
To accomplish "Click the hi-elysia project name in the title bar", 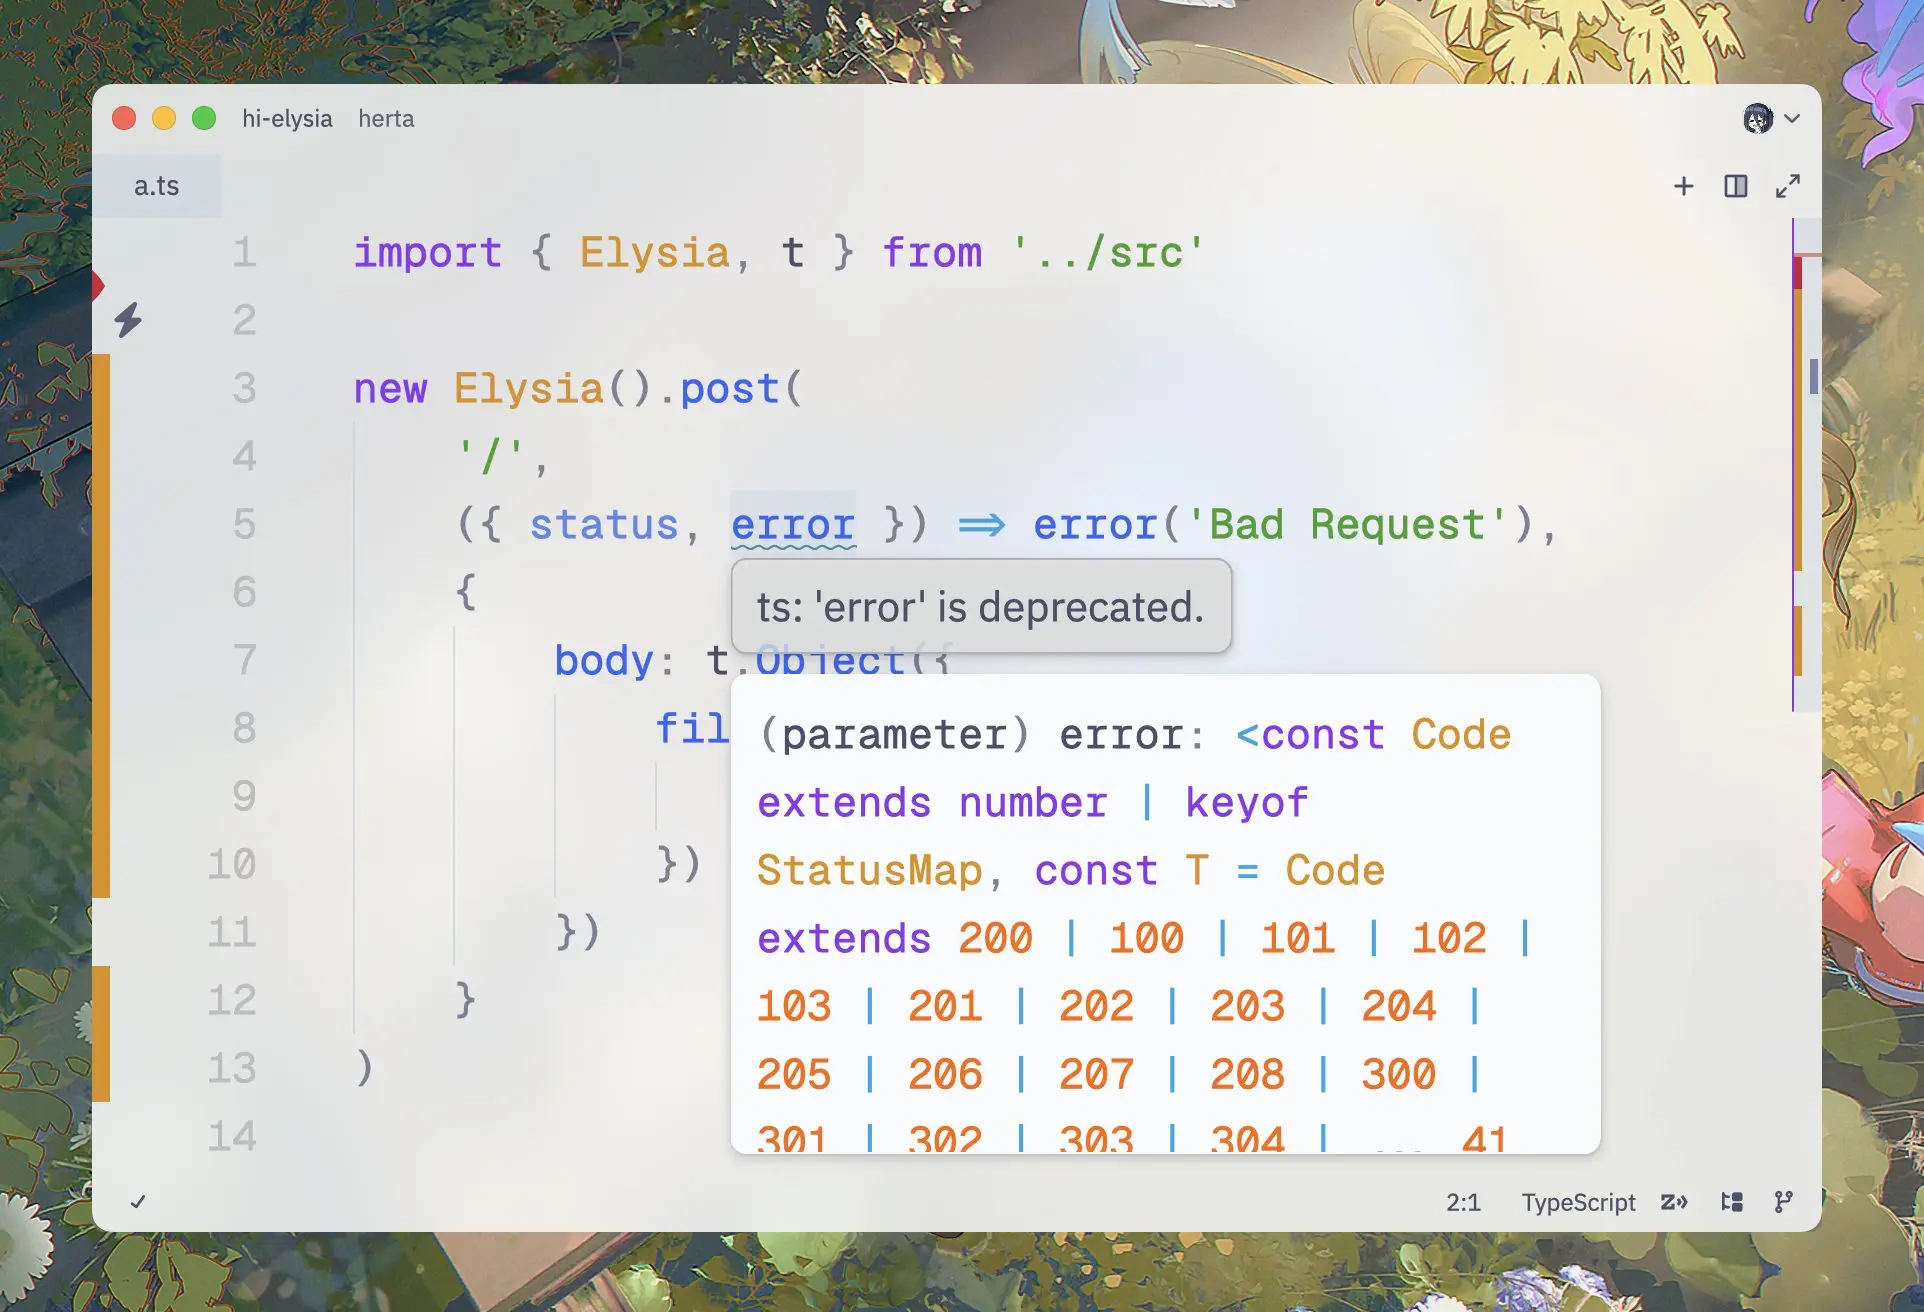I will (x=288, y=118).
